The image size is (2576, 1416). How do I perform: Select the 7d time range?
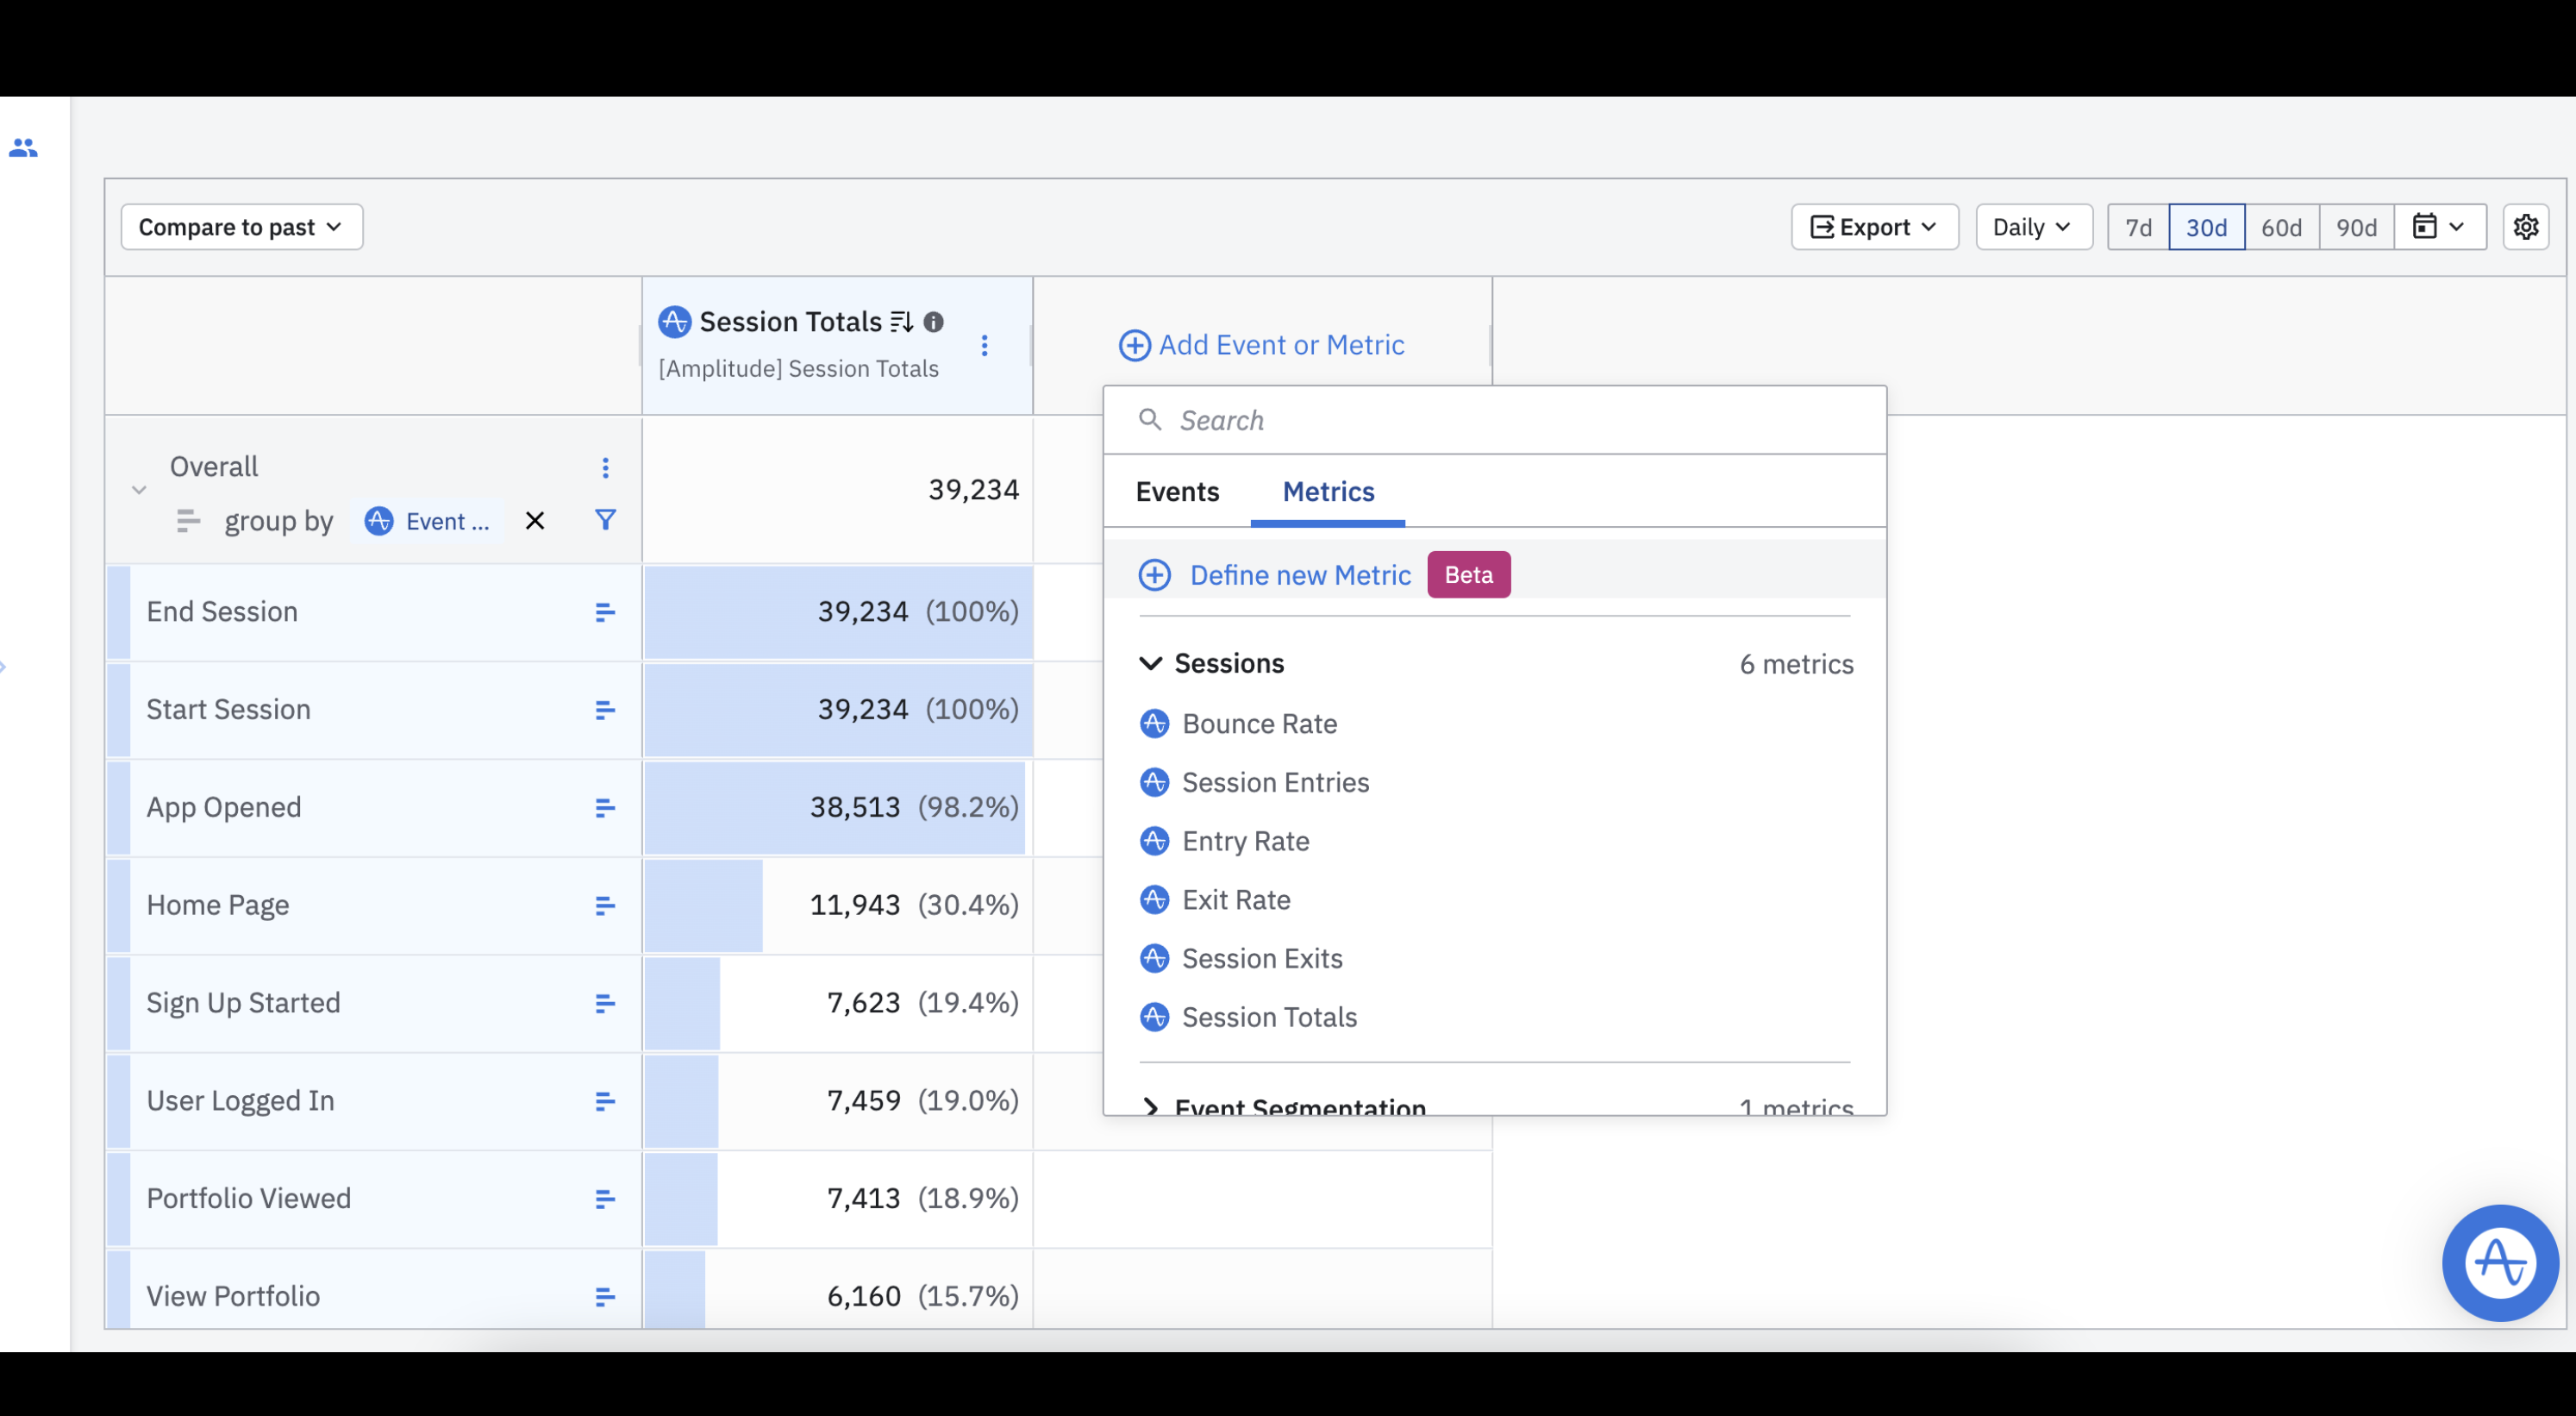(2138, 227)
